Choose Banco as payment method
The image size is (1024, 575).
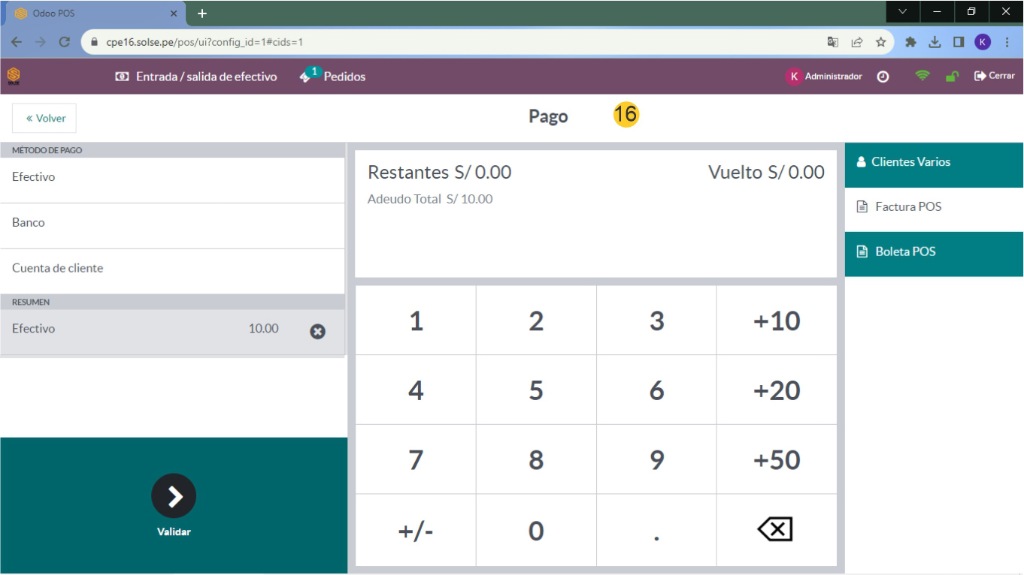(172, 223)
